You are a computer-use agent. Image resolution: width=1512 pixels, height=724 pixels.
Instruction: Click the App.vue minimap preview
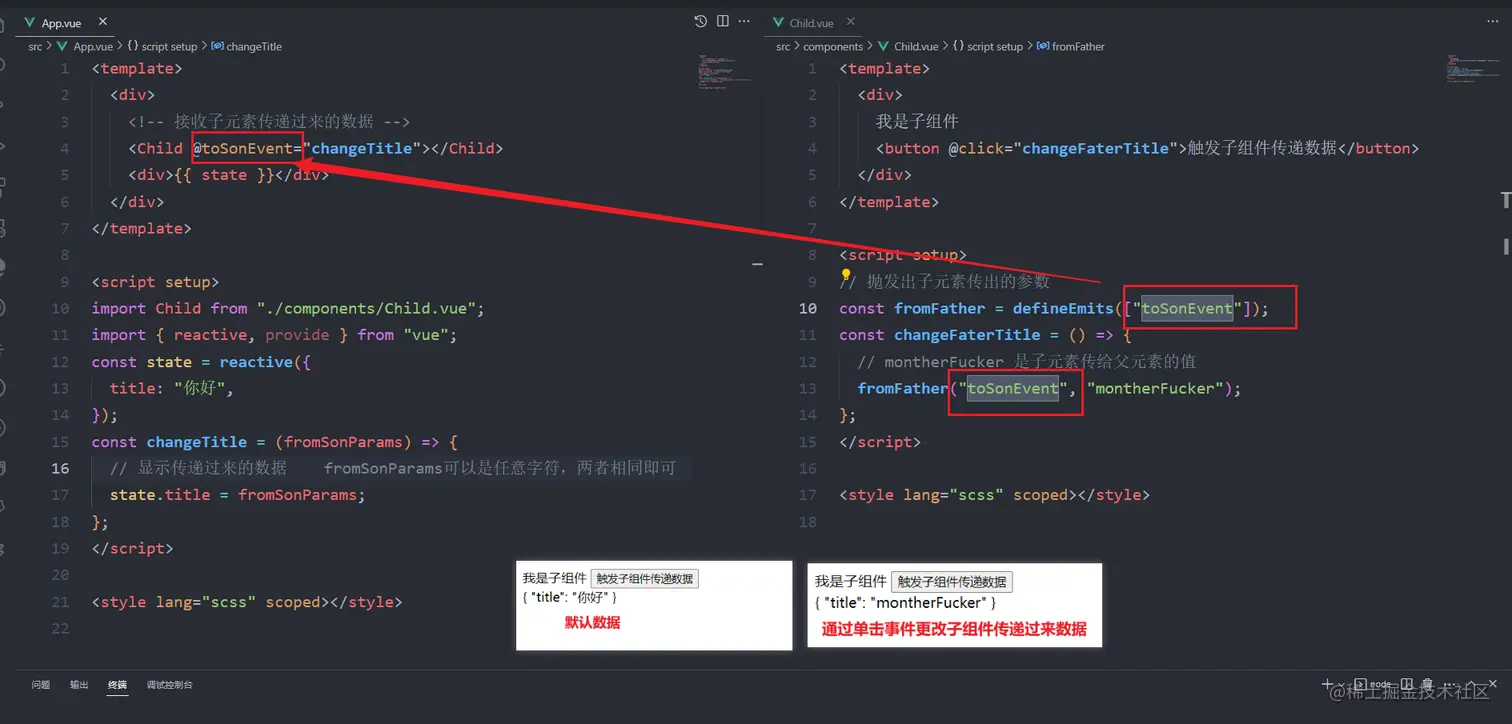724,72
